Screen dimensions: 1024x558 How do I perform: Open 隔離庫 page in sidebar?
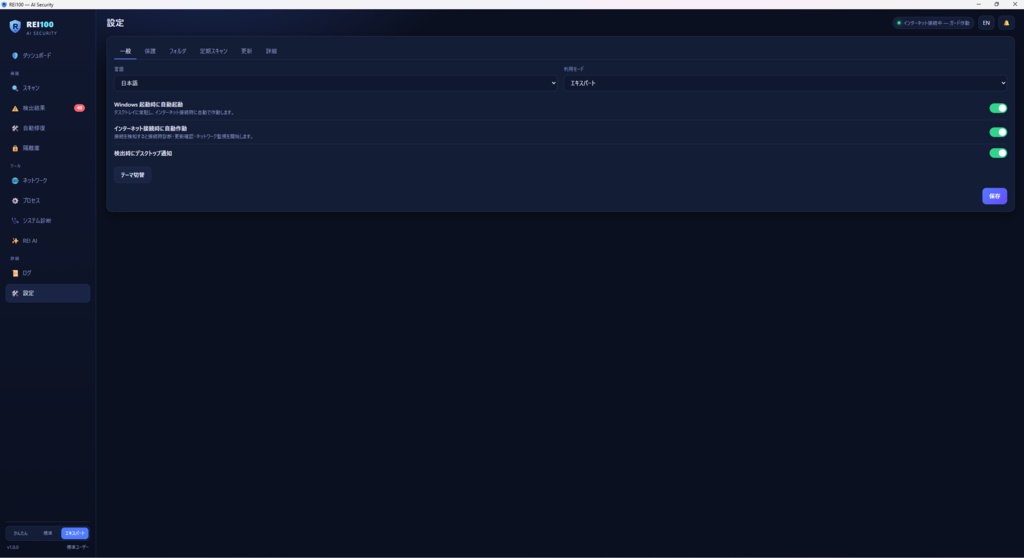tap(48, 148)
